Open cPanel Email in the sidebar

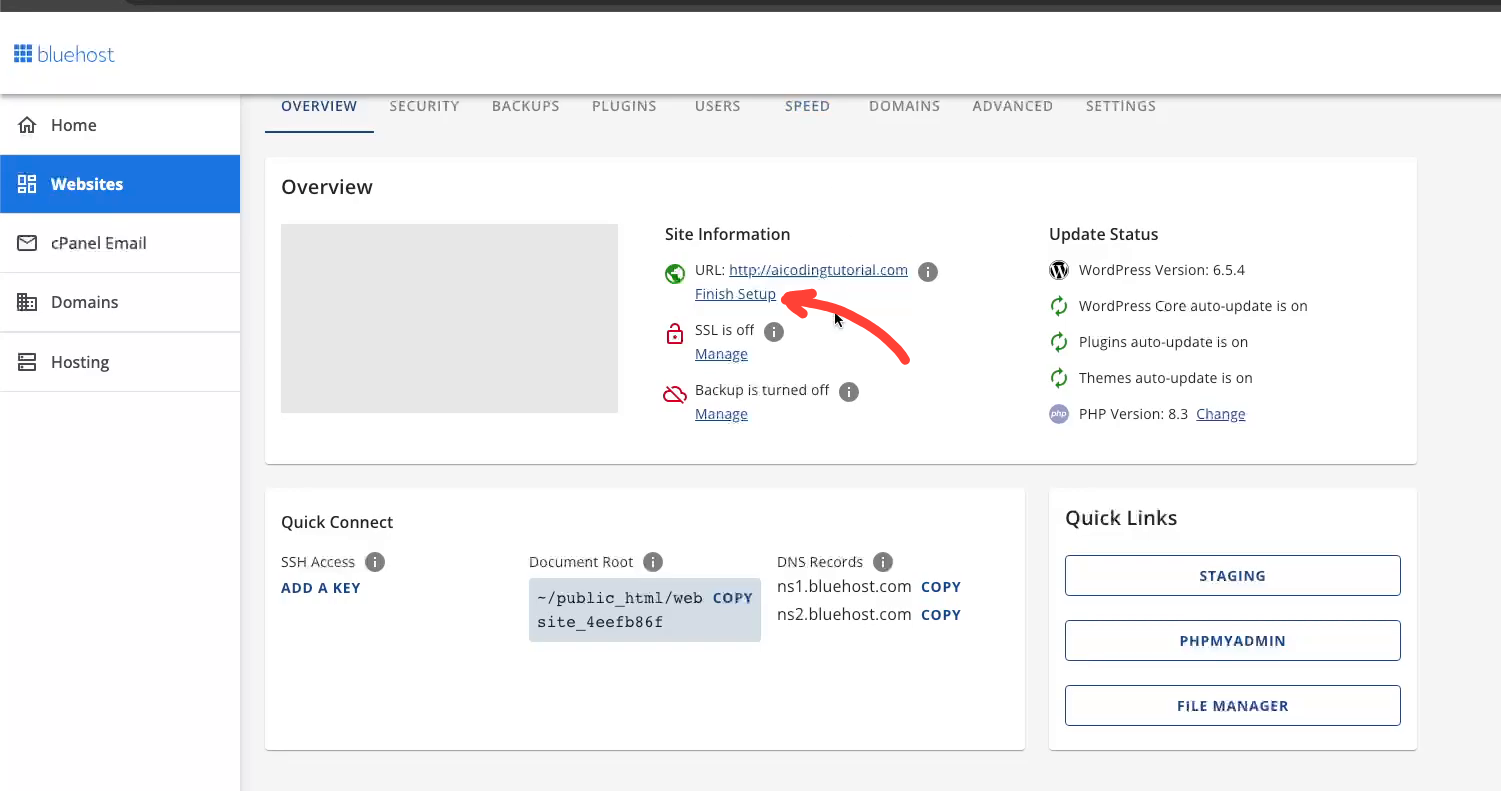[120, 243]
